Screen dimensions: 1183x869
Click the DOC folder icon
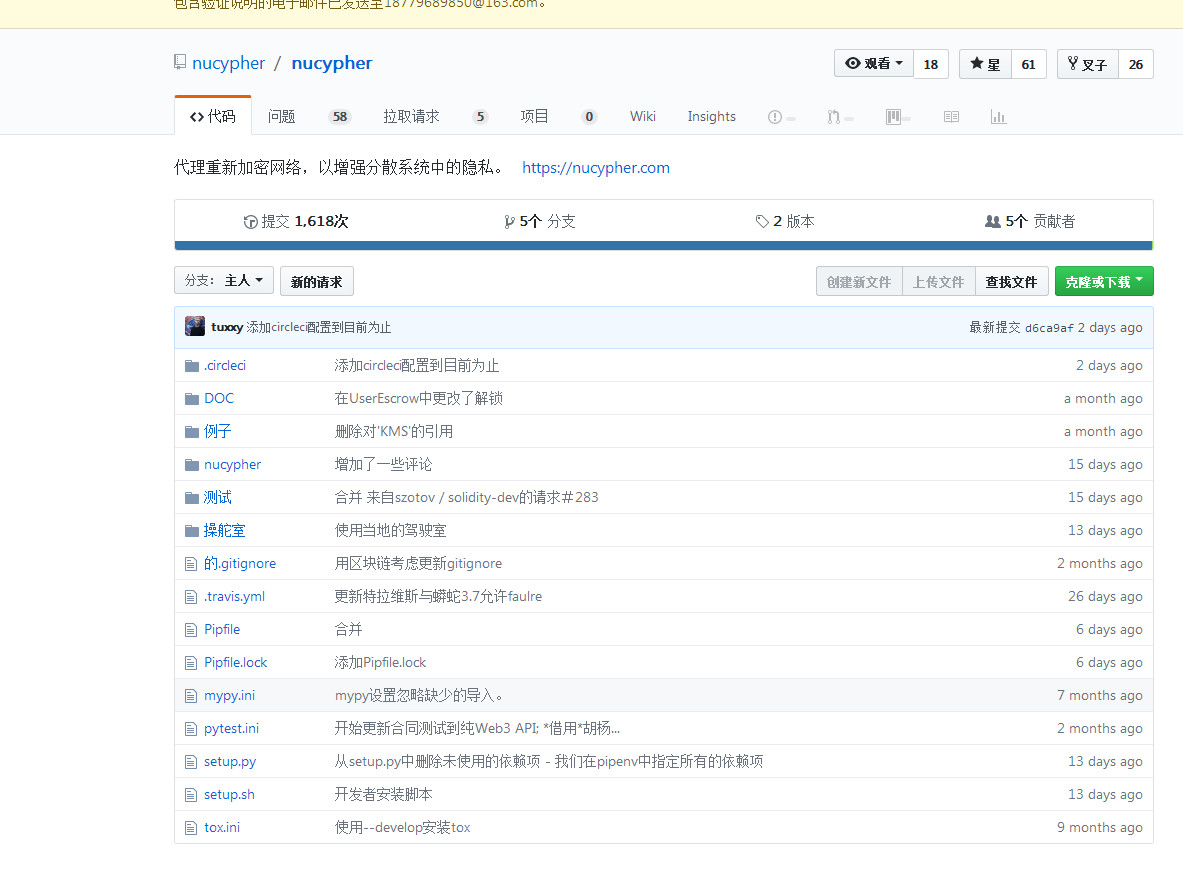pyautogui.click(x=192, y=399)
